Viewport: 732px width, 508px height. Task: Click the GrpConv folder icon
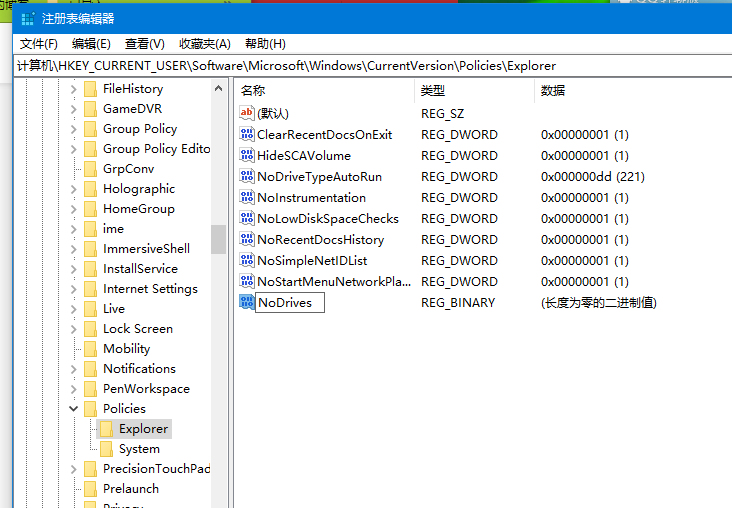(91, 169)
